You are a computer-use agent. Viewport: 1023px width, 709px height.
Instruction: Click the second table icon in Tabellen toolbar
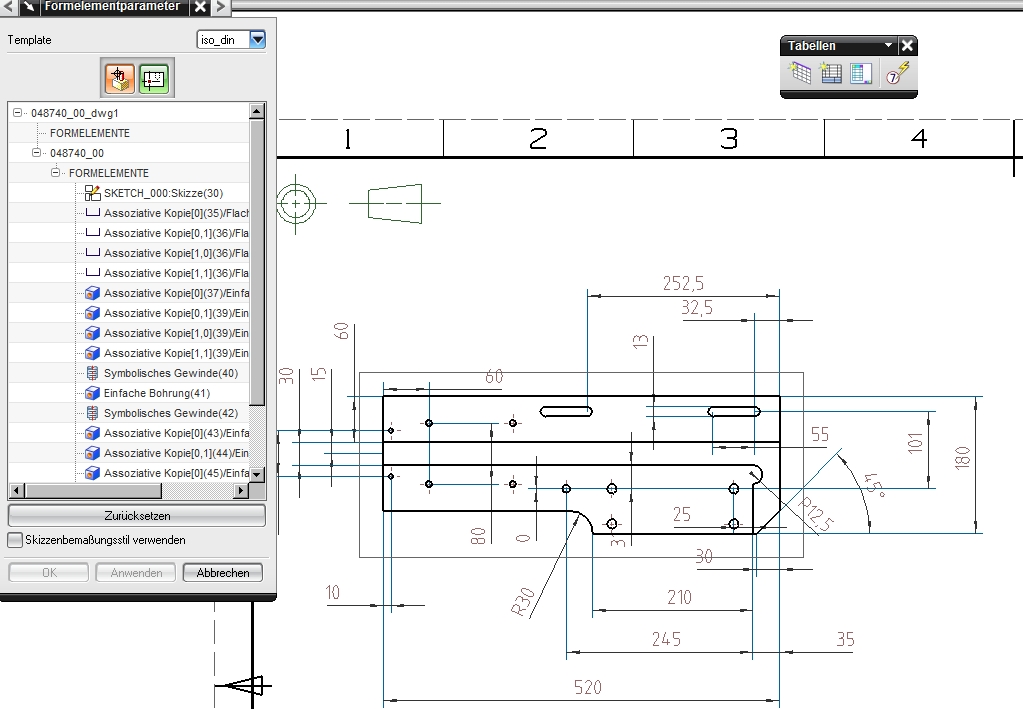coord(830,73)
